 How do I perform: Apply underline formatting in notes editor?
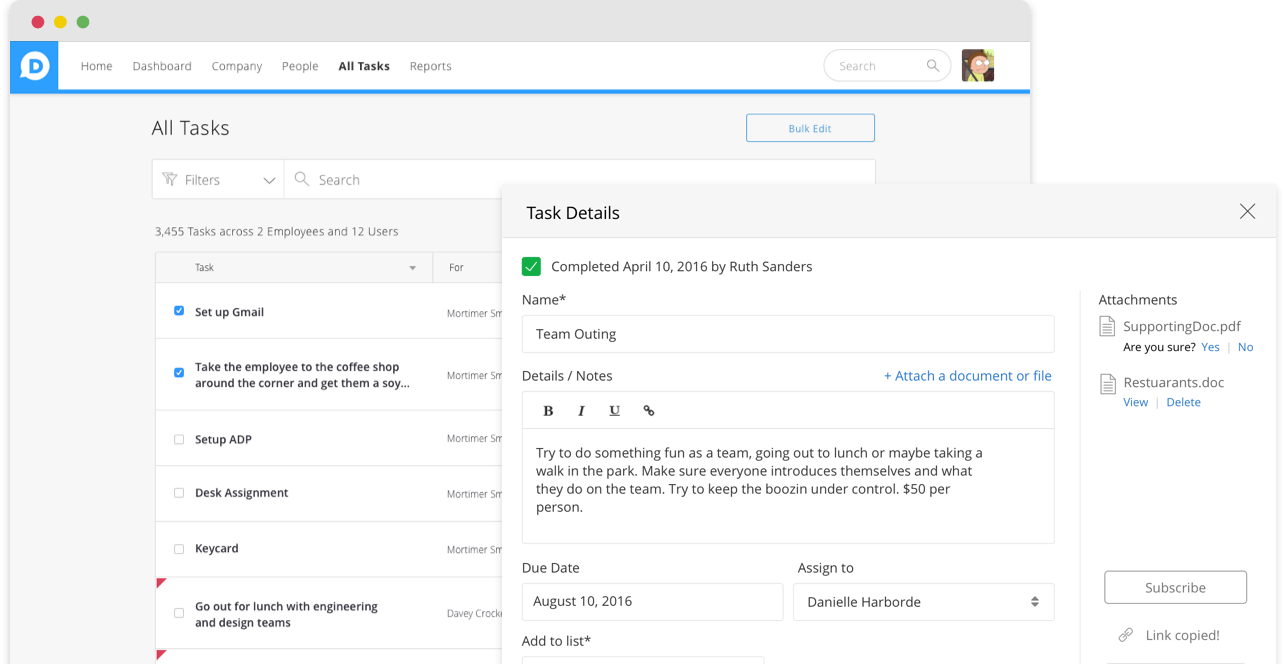tap(614, 411)
